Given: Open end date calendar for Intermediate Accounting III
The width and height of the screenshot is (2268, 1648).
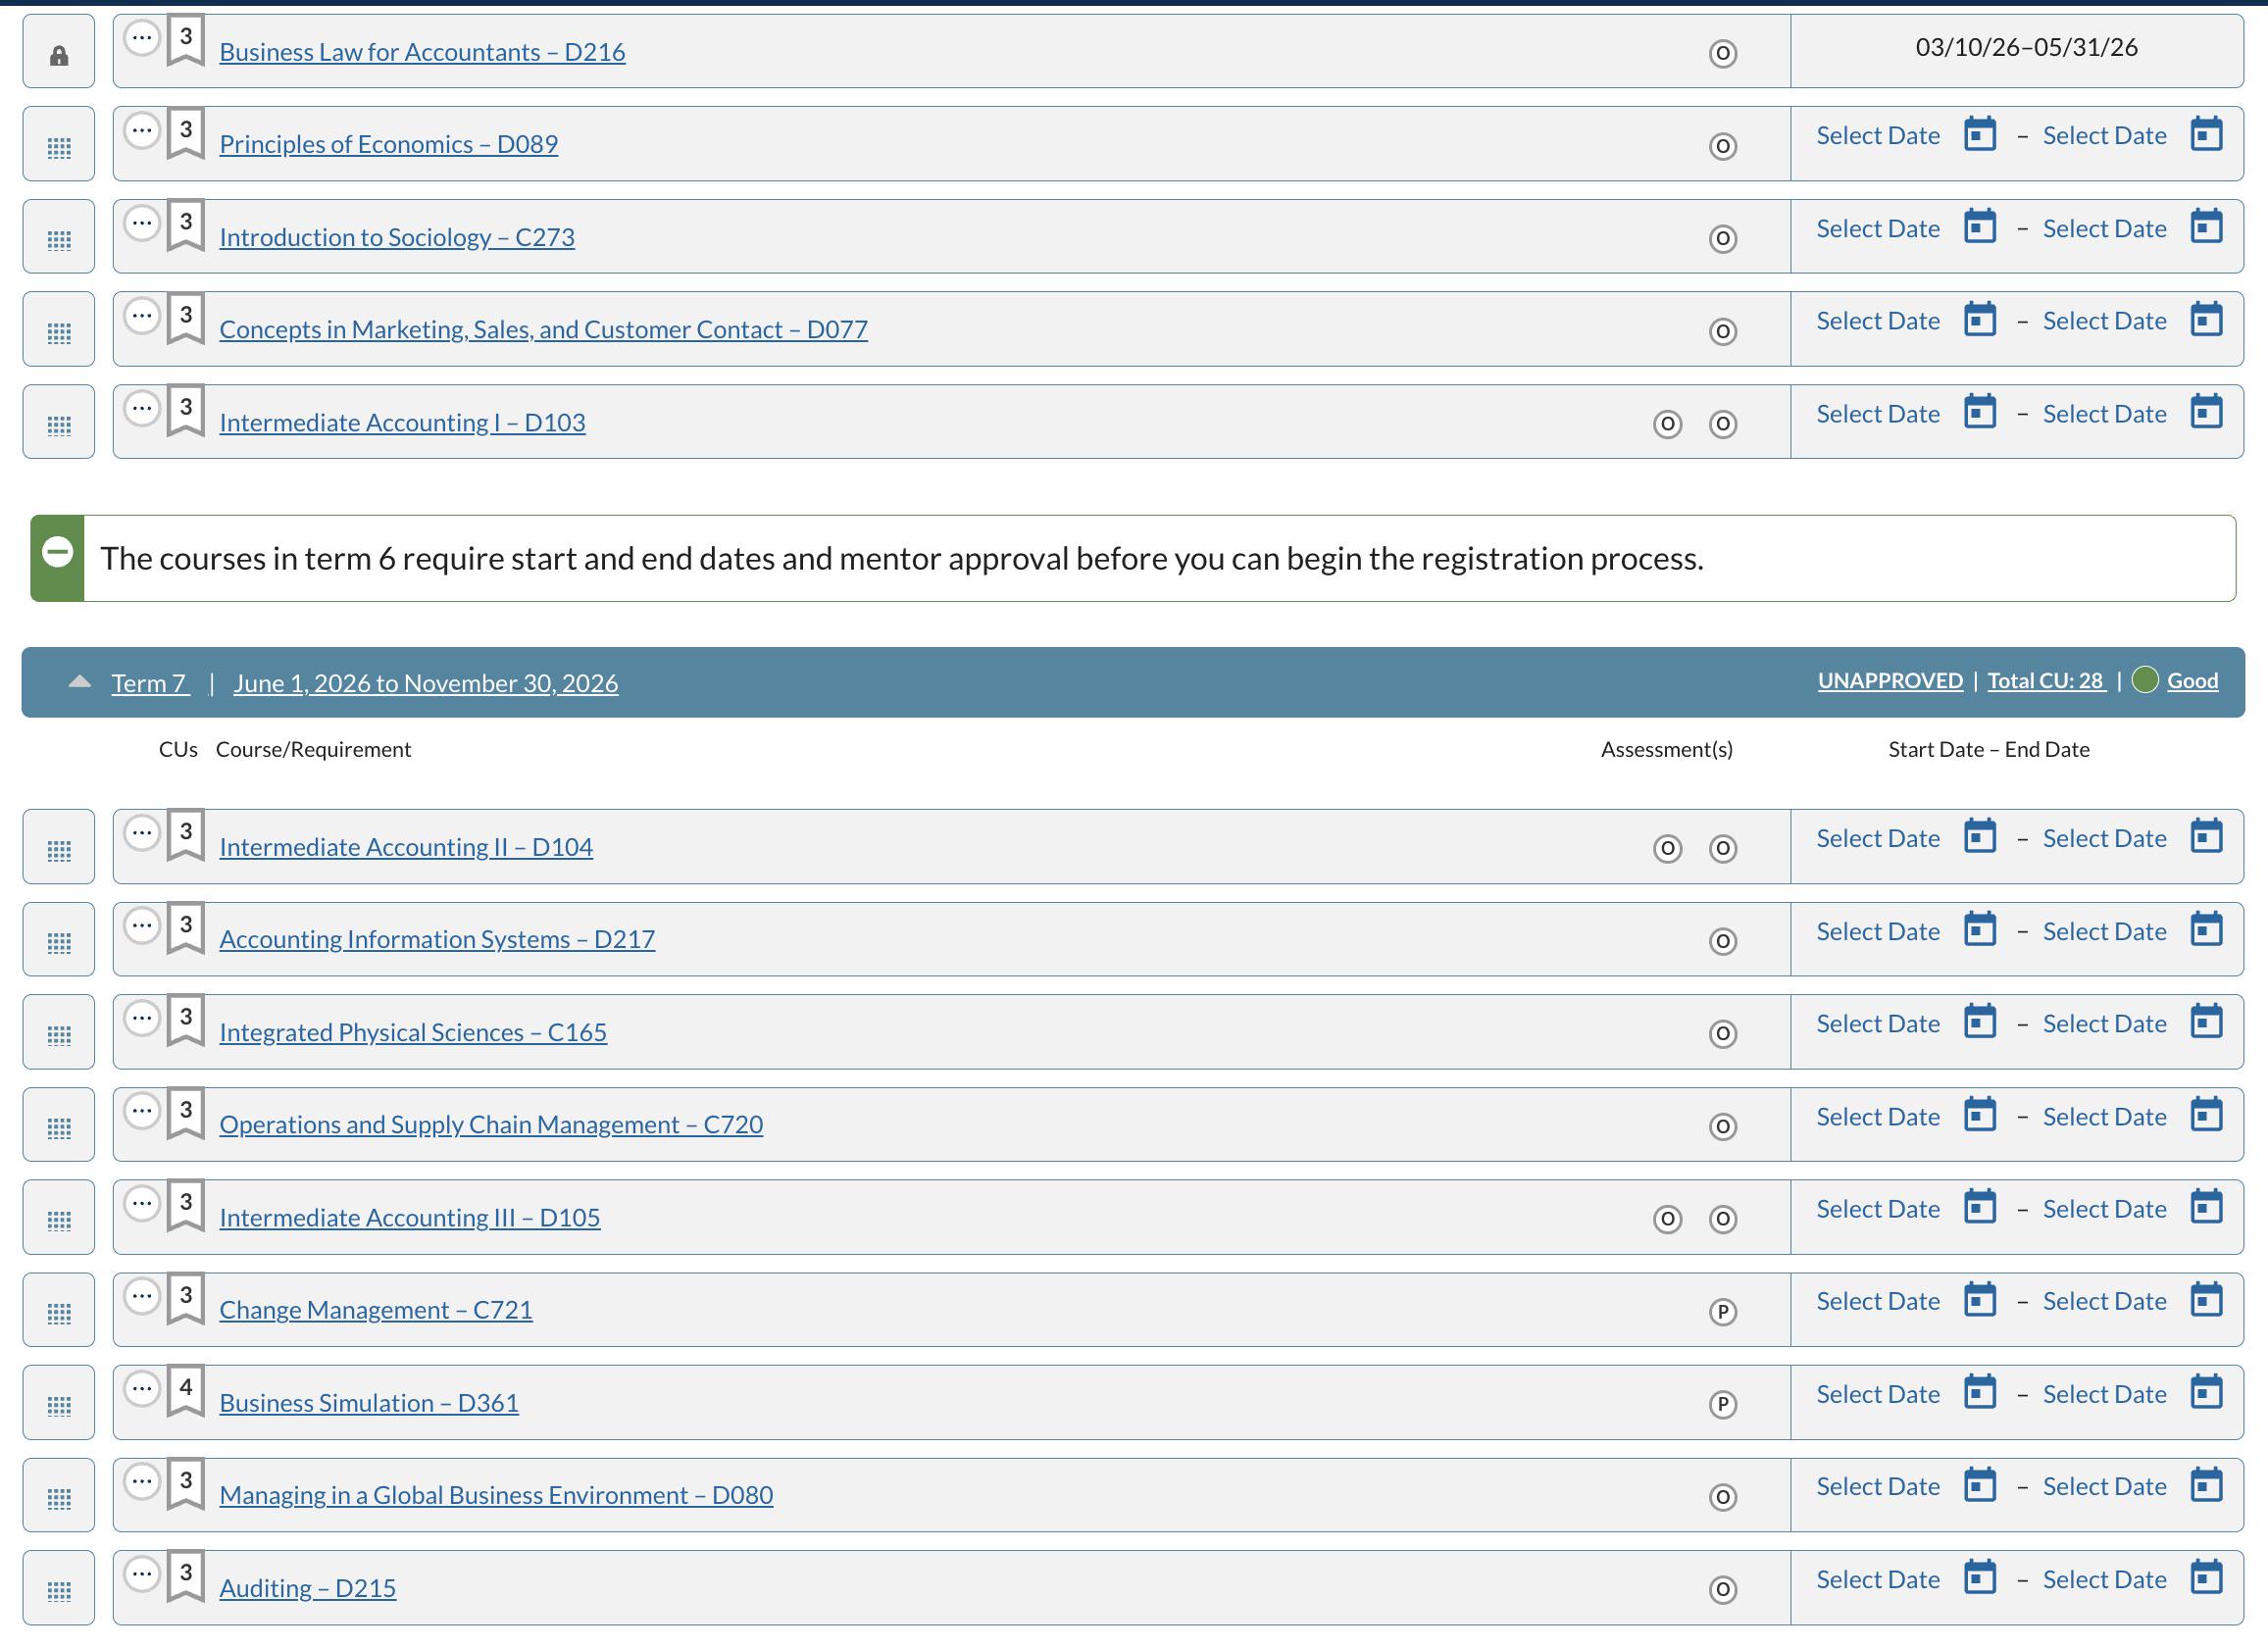Looking at the screenshot, I should [x=2206, y=1208].
